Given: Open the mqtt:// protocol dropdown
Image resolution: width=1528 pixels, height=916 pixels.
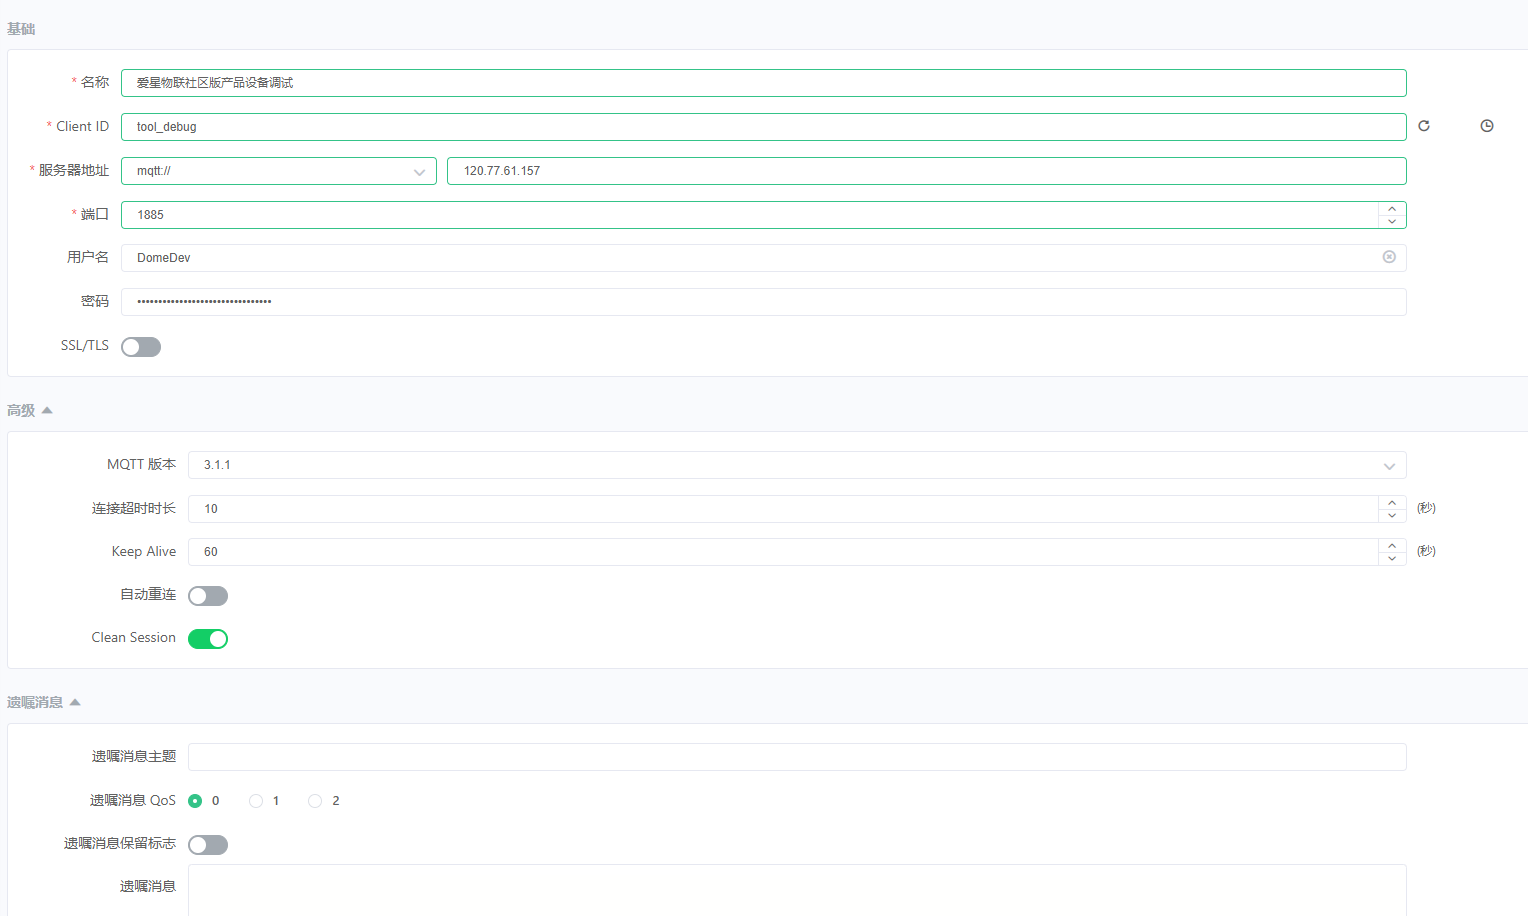Looking at the screenshot, I should (x=279, y=171).
